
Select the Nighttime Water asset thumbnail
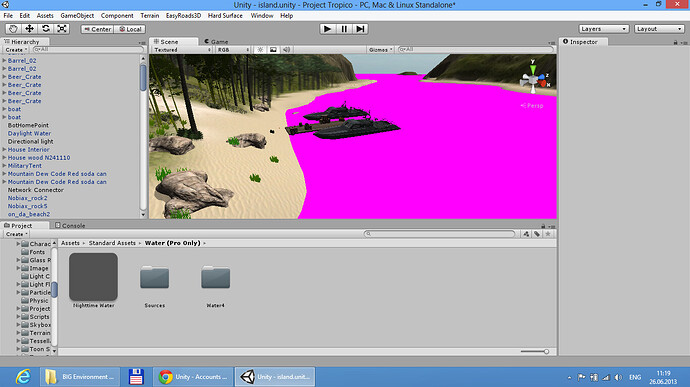click(x=93, y=276)
